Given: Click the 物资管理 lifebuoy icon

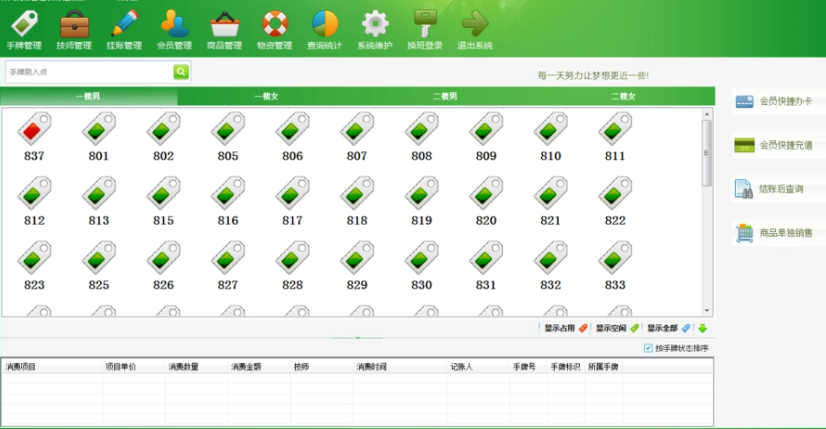Looking at the screenshot, I should pyautogui.click(x=274, y=28).
